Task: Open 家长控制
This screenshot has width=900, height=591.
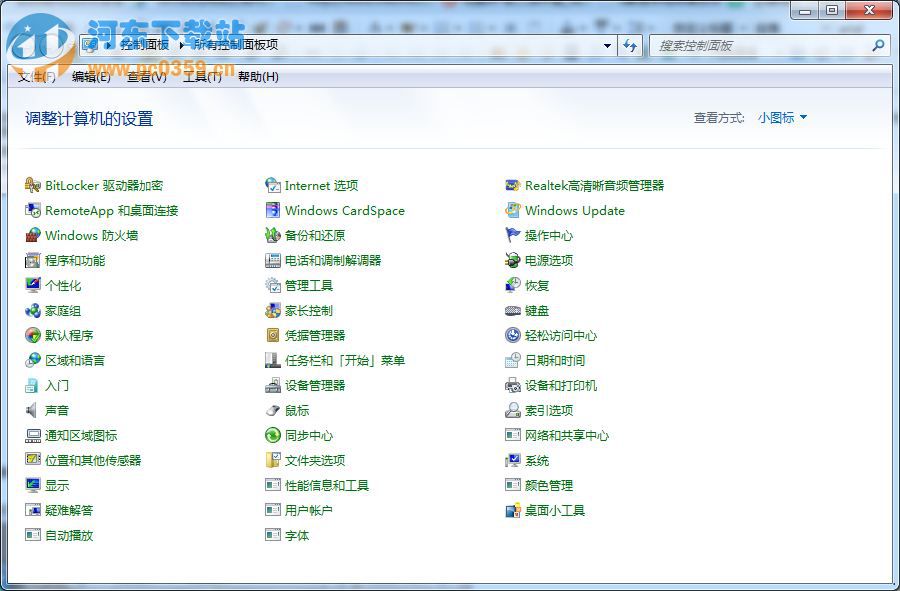Action: pyautogui.click(x=310, y=310)
